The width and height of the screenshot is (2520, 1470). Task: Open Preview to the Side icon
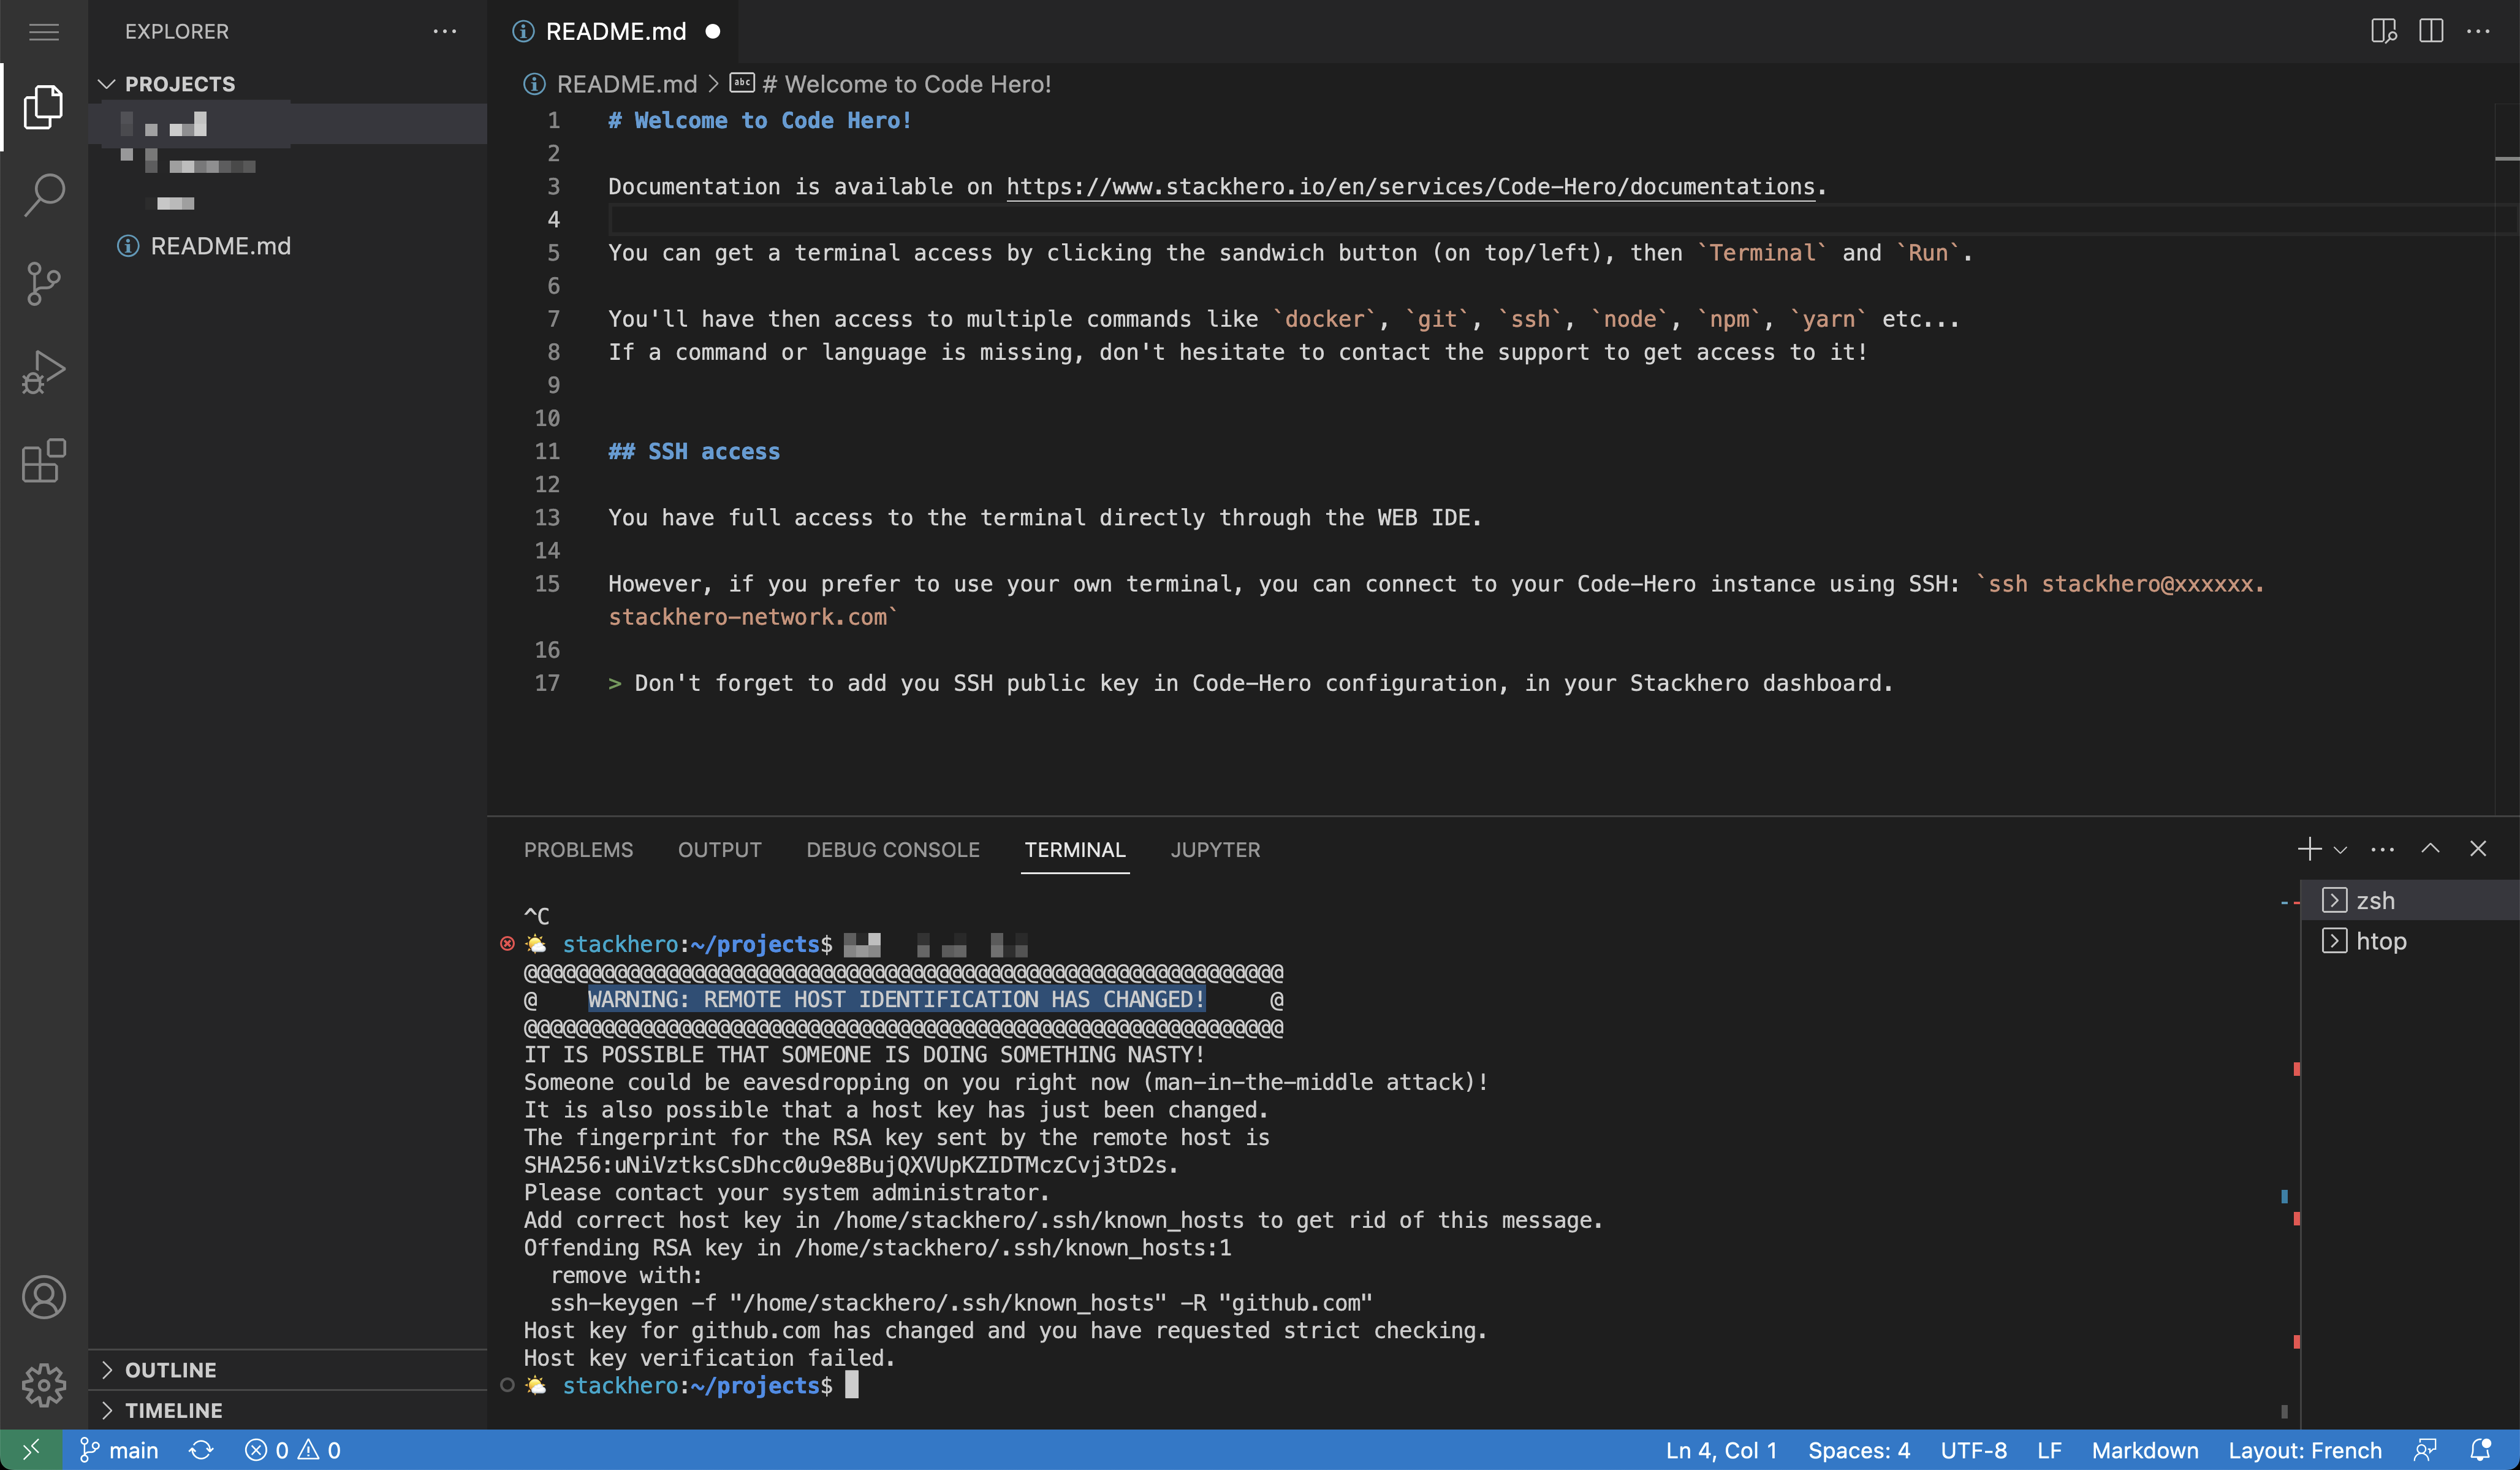(x=2383, y=31)
